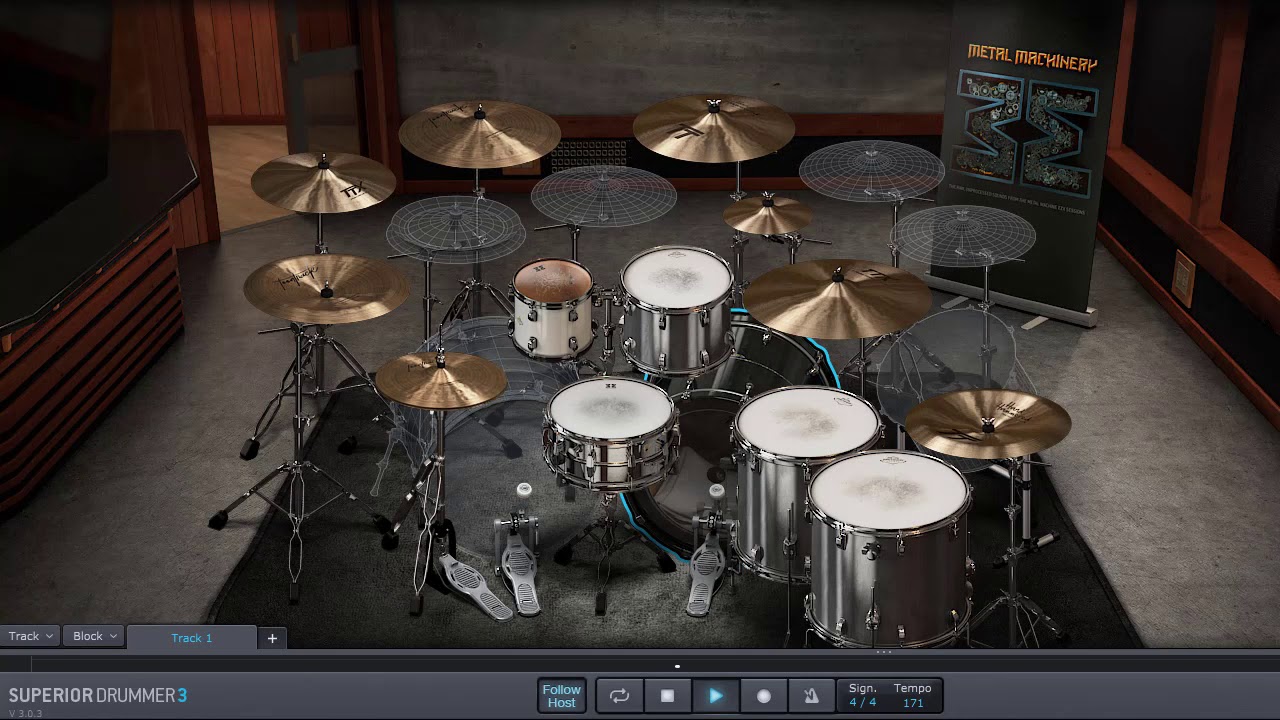Edit the tempo value 171
The image size is (1280, 720).
(912, 703)
